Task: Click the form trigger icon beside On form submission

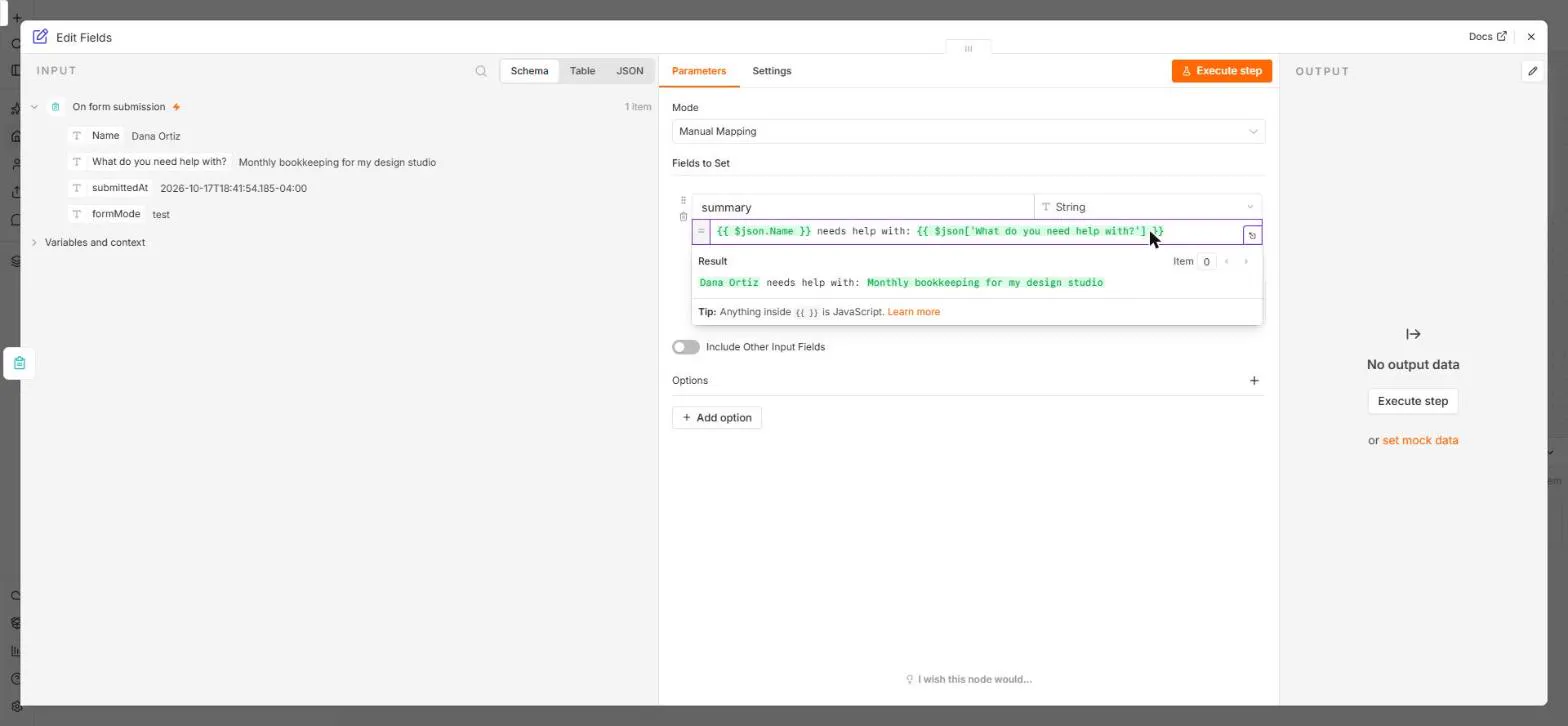Action: [x=55, y=107]
